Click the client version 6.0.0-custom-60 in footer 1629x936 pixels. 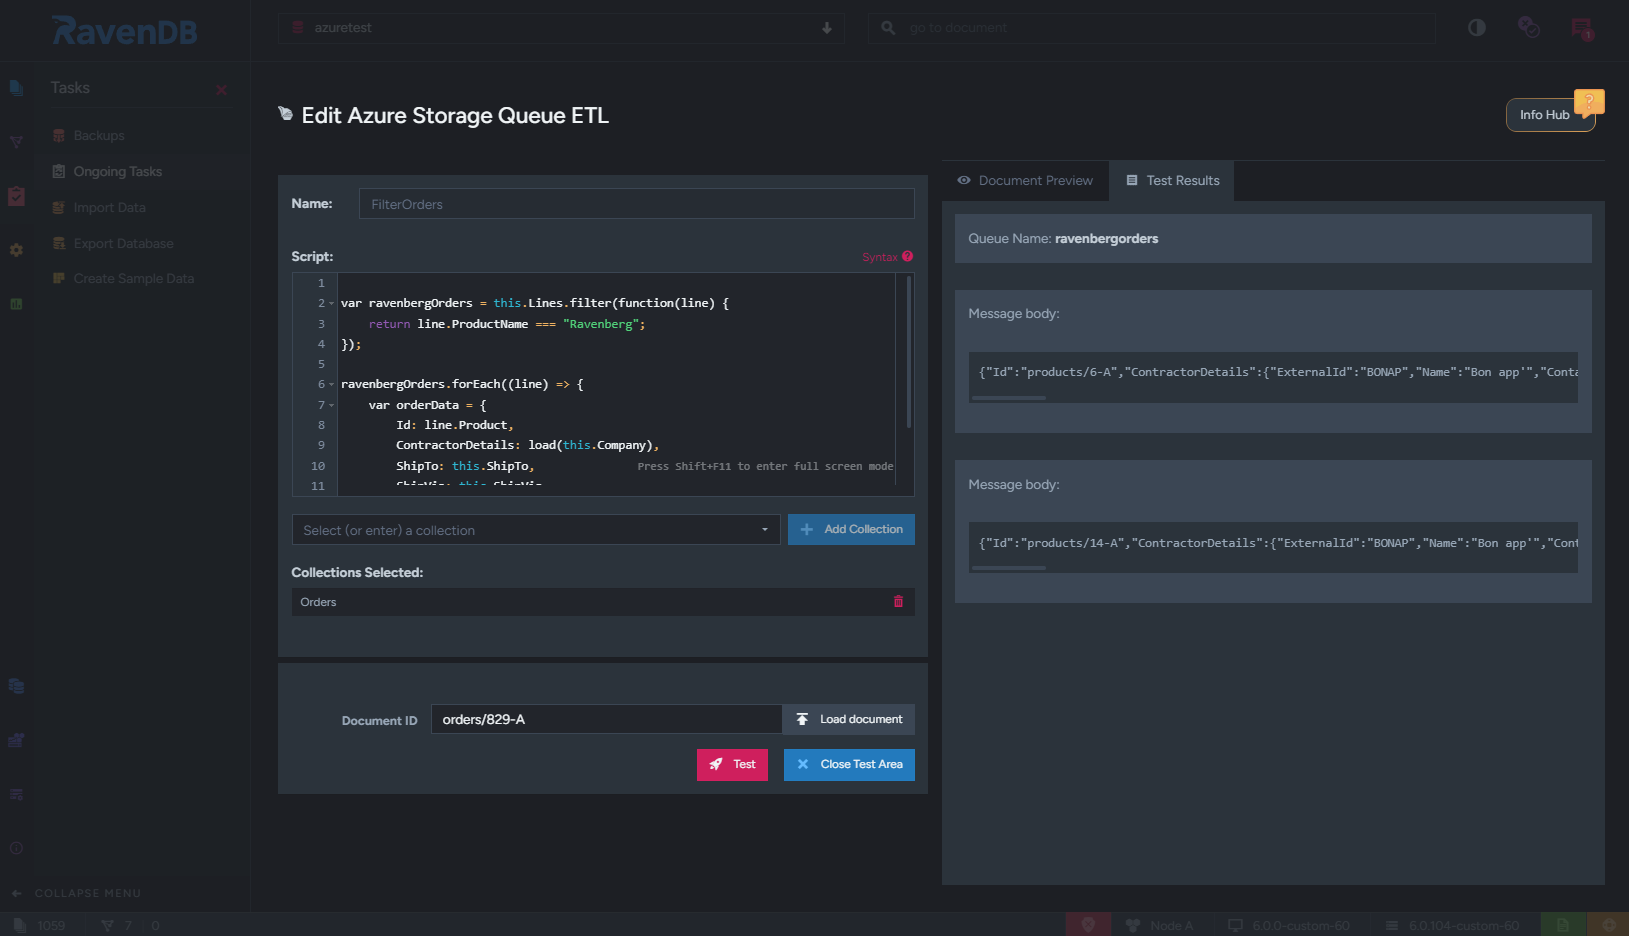(1289, 926)
